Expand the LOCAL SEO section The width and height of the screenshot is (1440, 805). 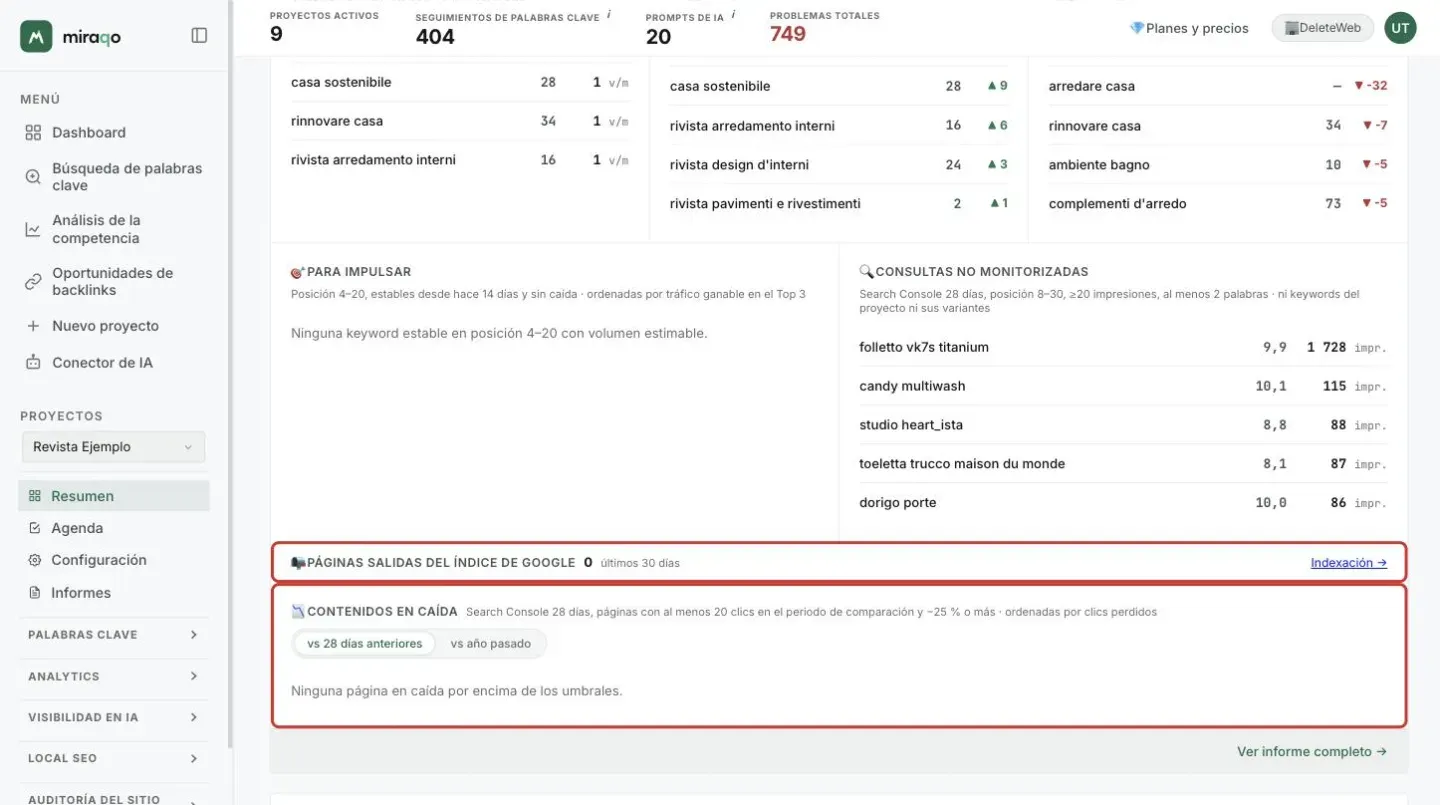114,759
